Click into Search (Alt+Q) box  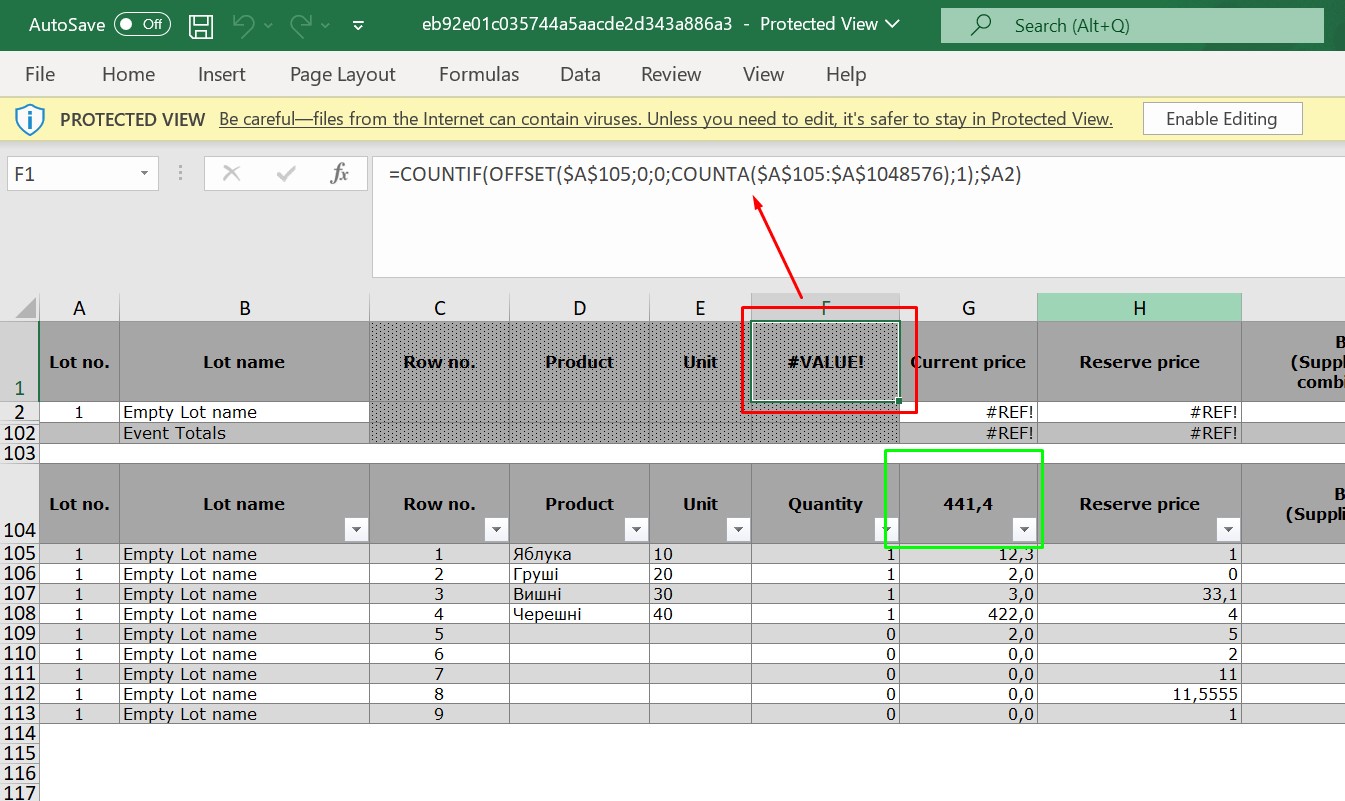[1132, 25]
